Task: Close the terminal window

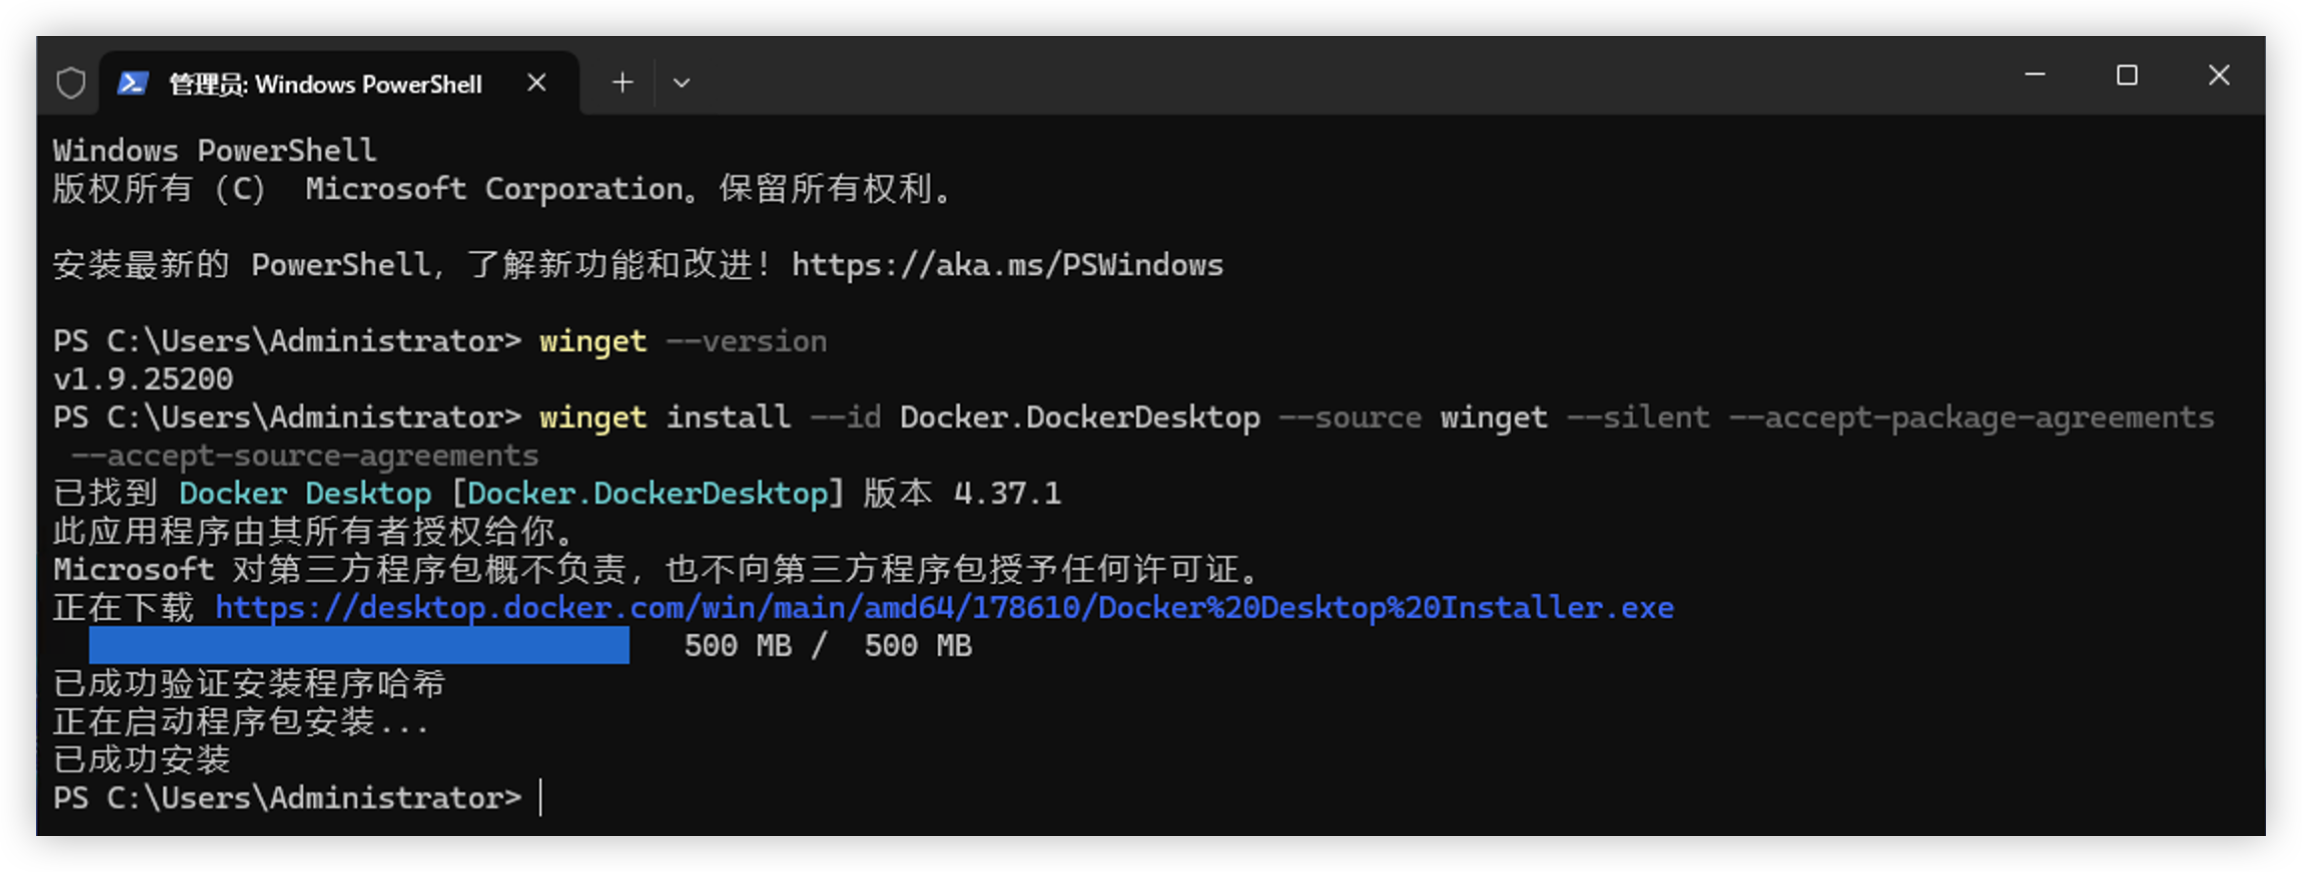Action: click(2219, 75)
